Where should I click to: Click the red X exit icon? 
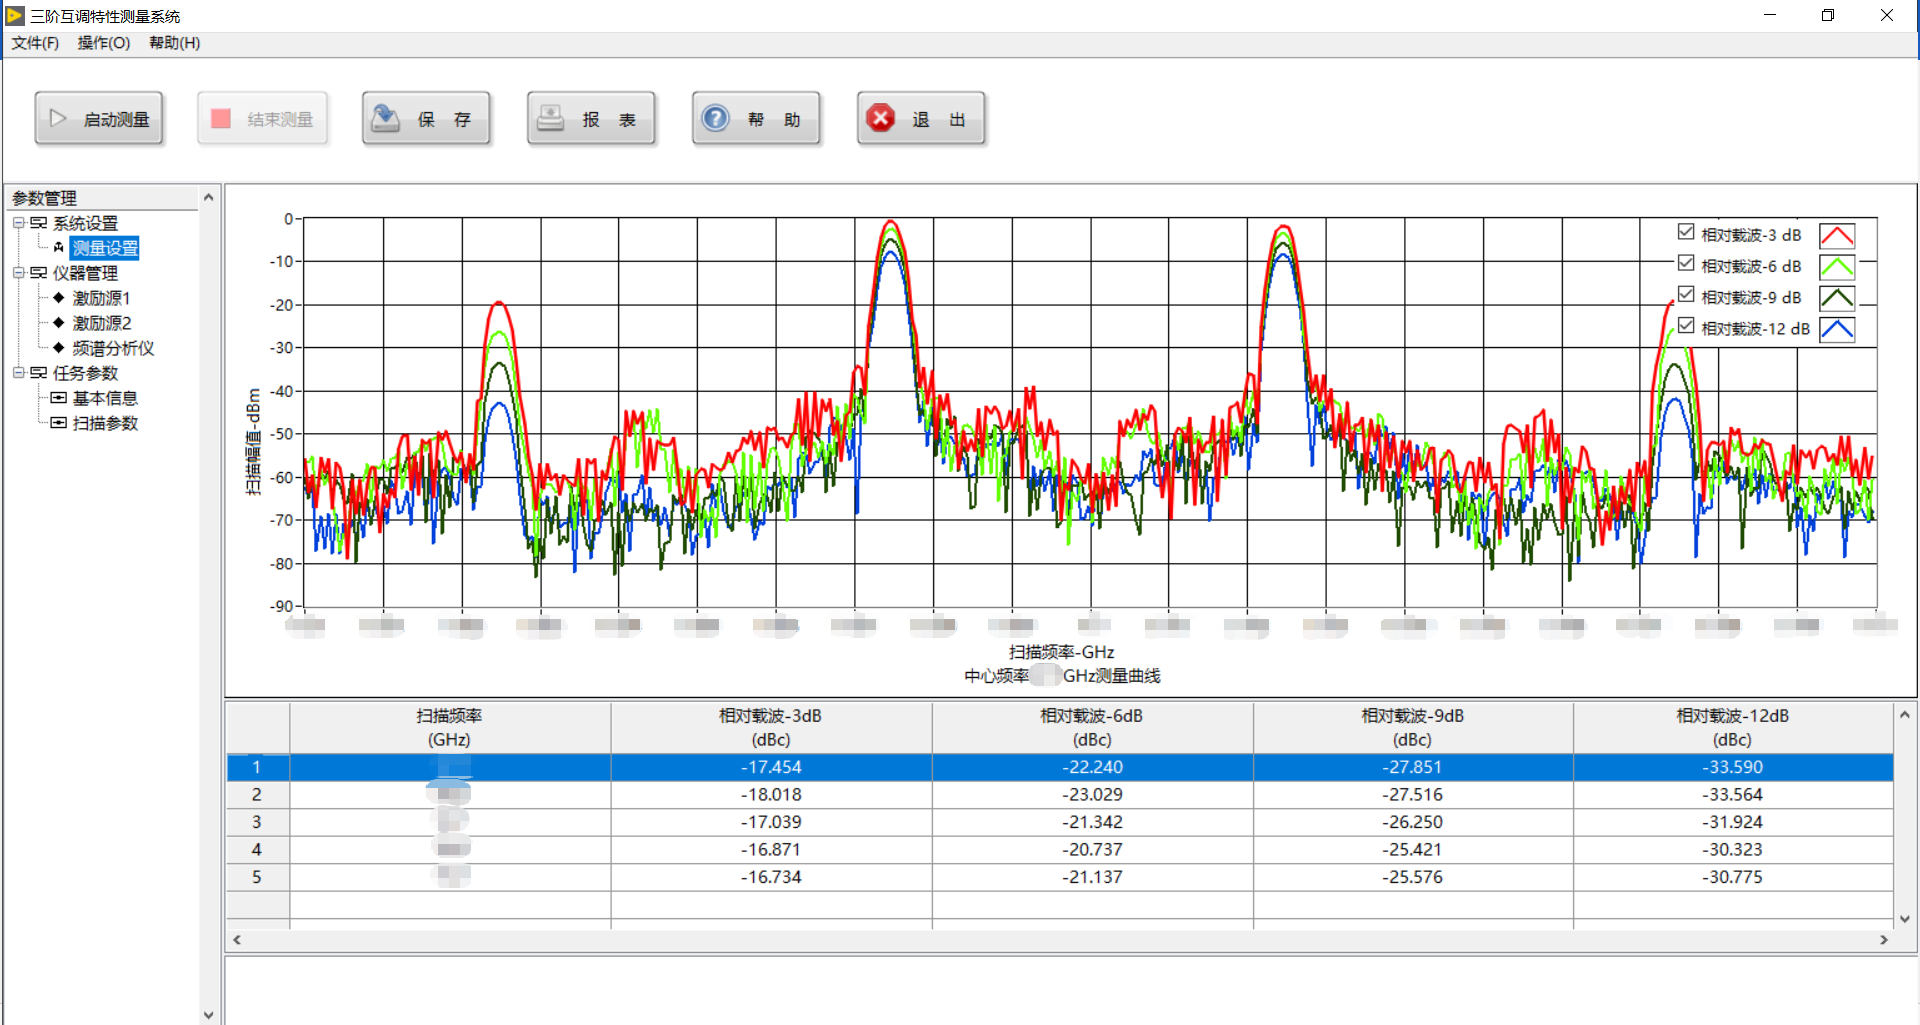tap(880, 119)
